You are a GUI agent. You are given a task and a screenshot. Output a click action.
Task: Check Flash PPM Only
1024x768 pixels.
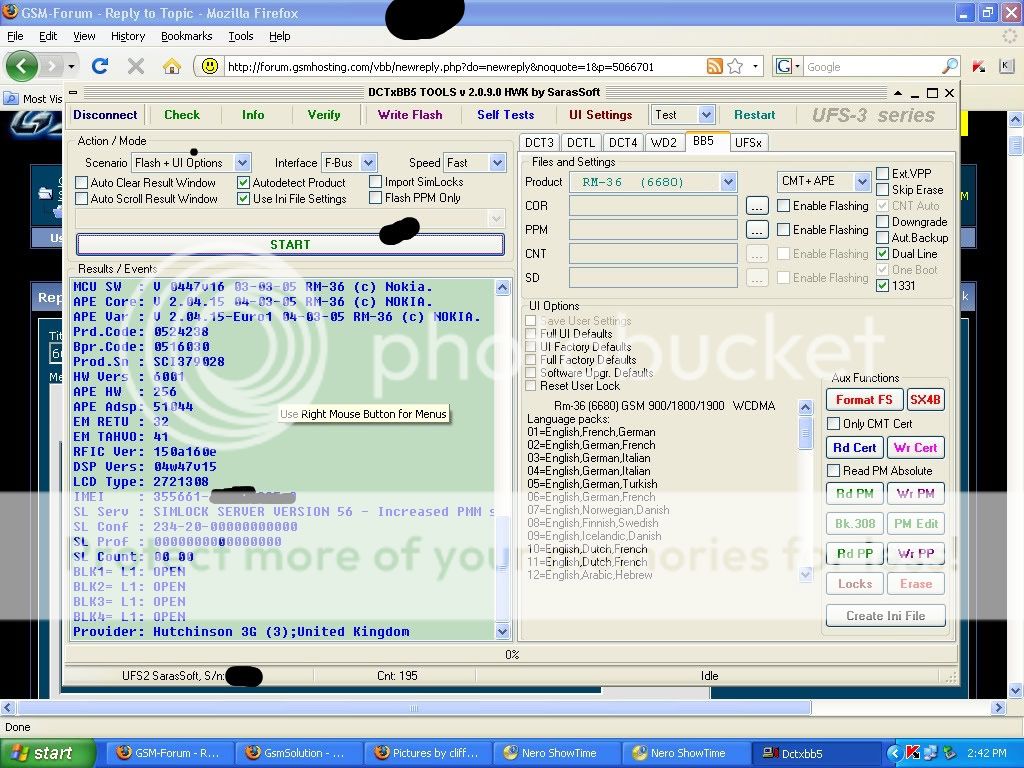(376, 197)
